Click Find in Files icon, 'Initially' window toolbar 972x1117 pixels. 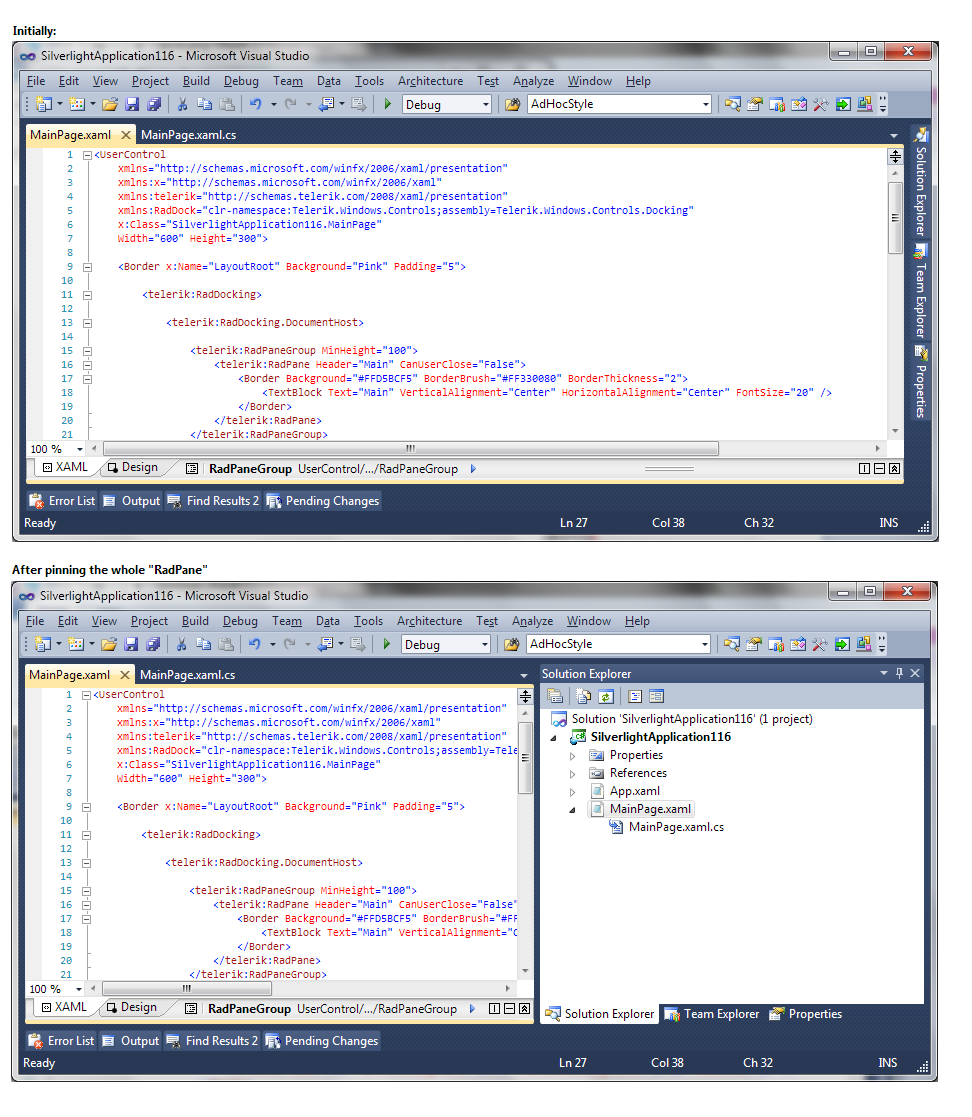[512, 105]
